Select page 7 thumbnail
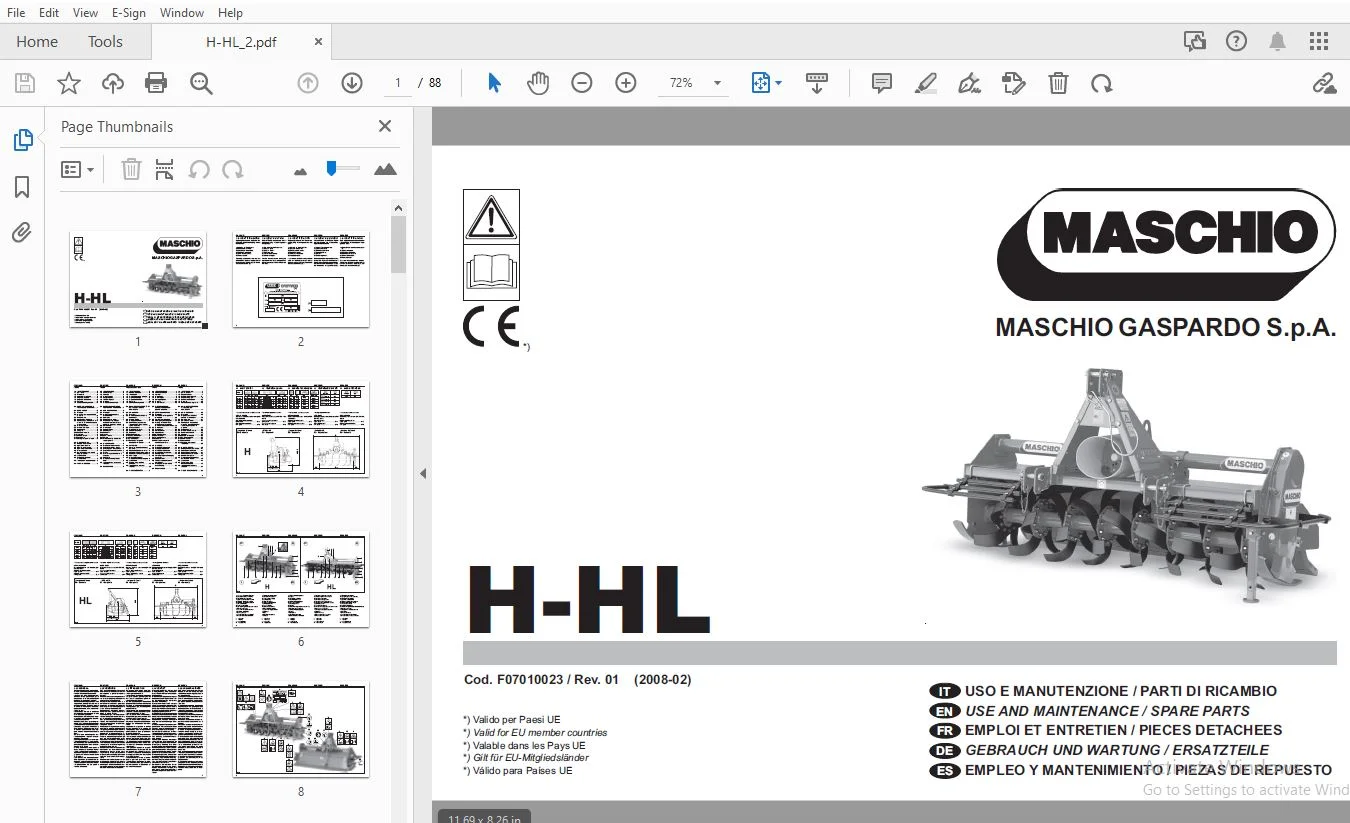1350x823 pixels. point(138,729)
